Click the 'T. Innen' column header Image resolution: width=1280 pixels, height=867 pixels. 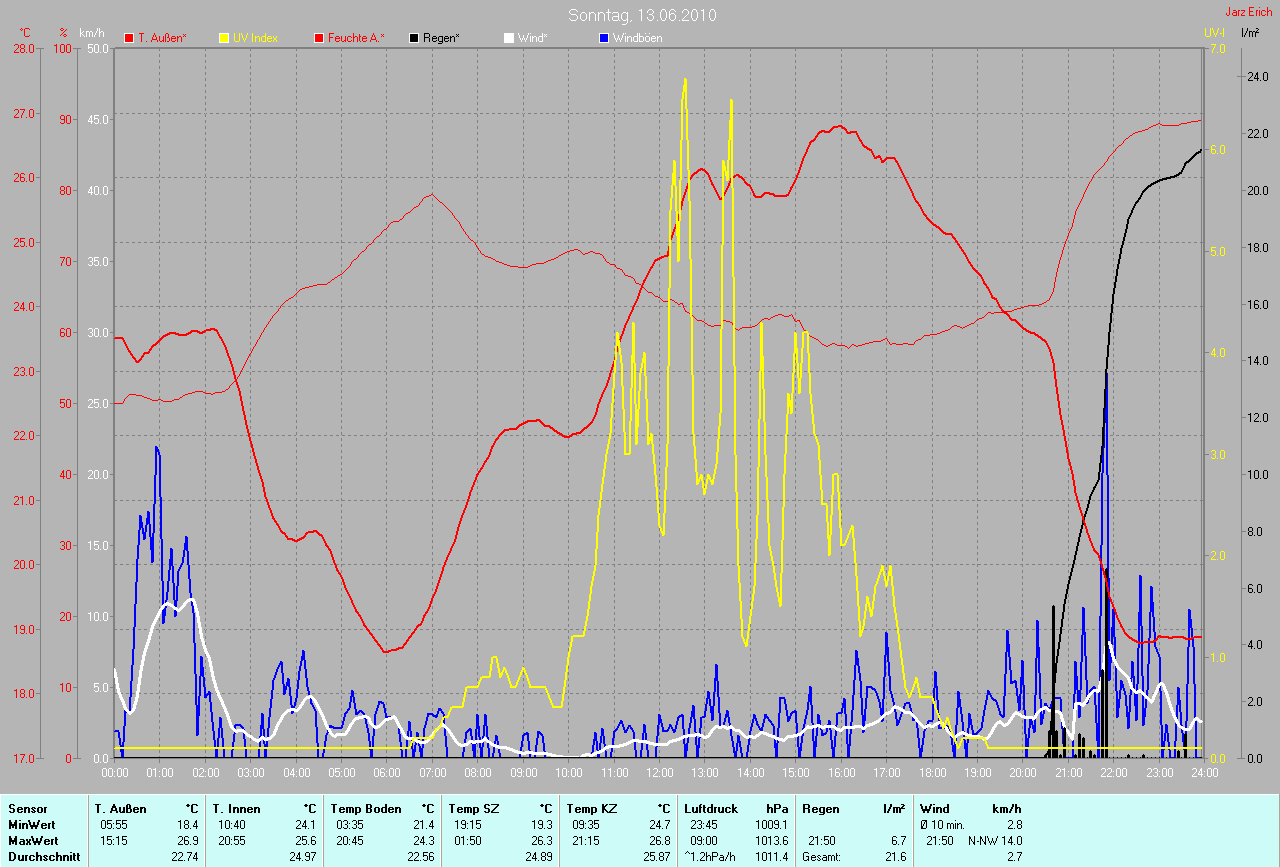(x=236, y=808)
